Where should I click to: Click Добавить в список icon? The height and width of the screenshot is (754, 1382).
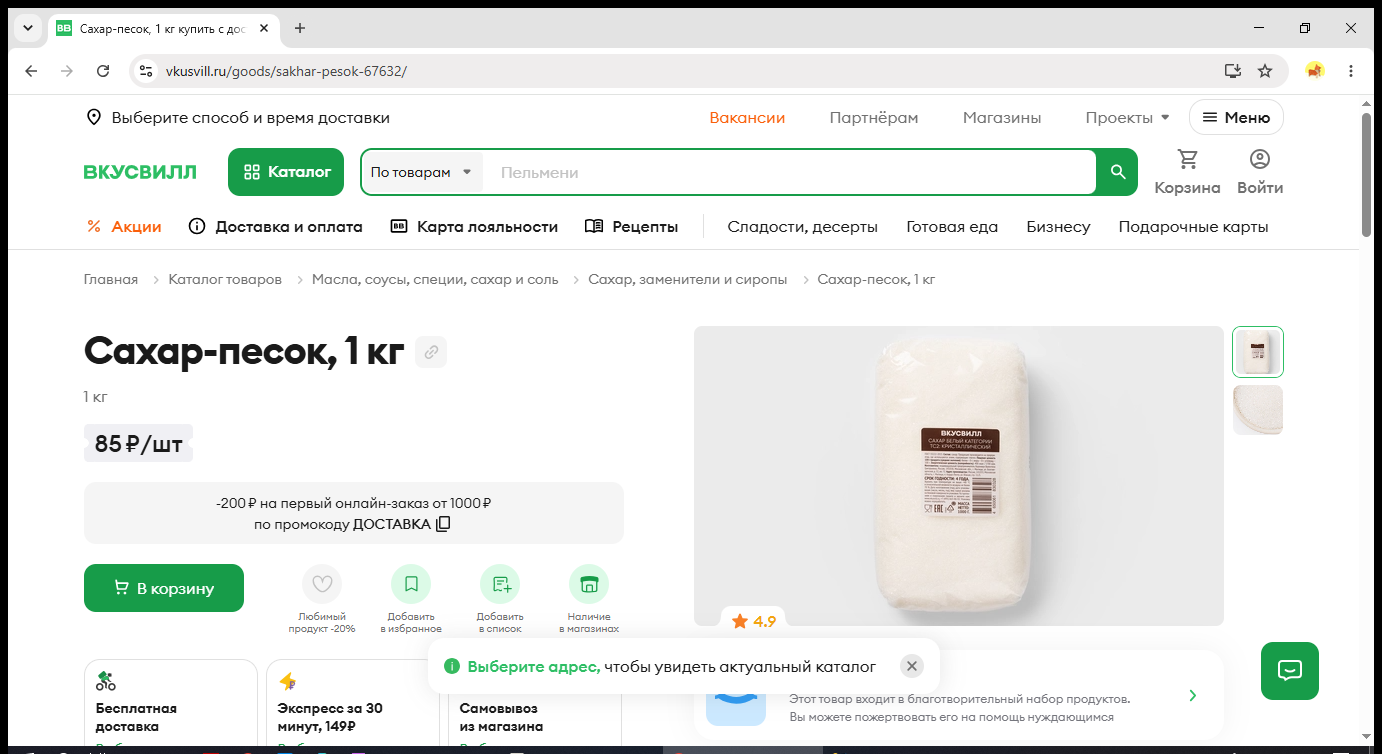(x=500, y=584)
